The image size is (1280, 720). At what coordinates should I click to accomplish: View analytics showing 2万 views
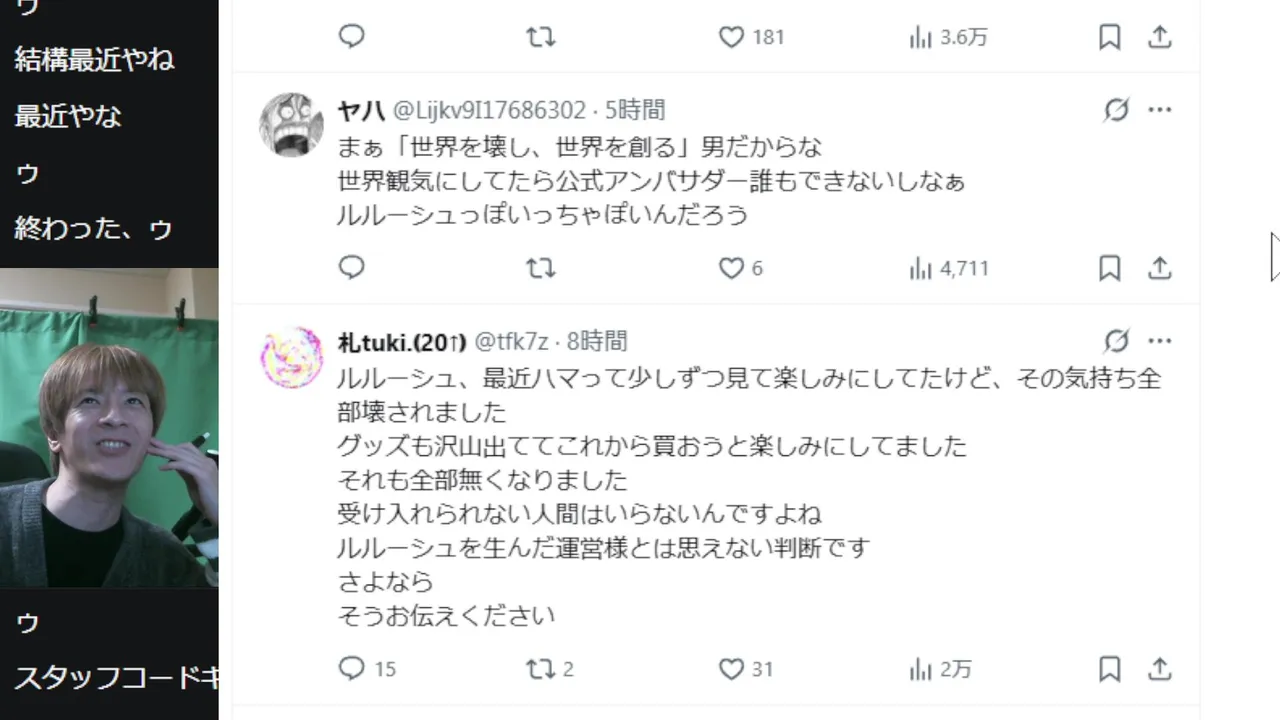click(x=940, y=669)
